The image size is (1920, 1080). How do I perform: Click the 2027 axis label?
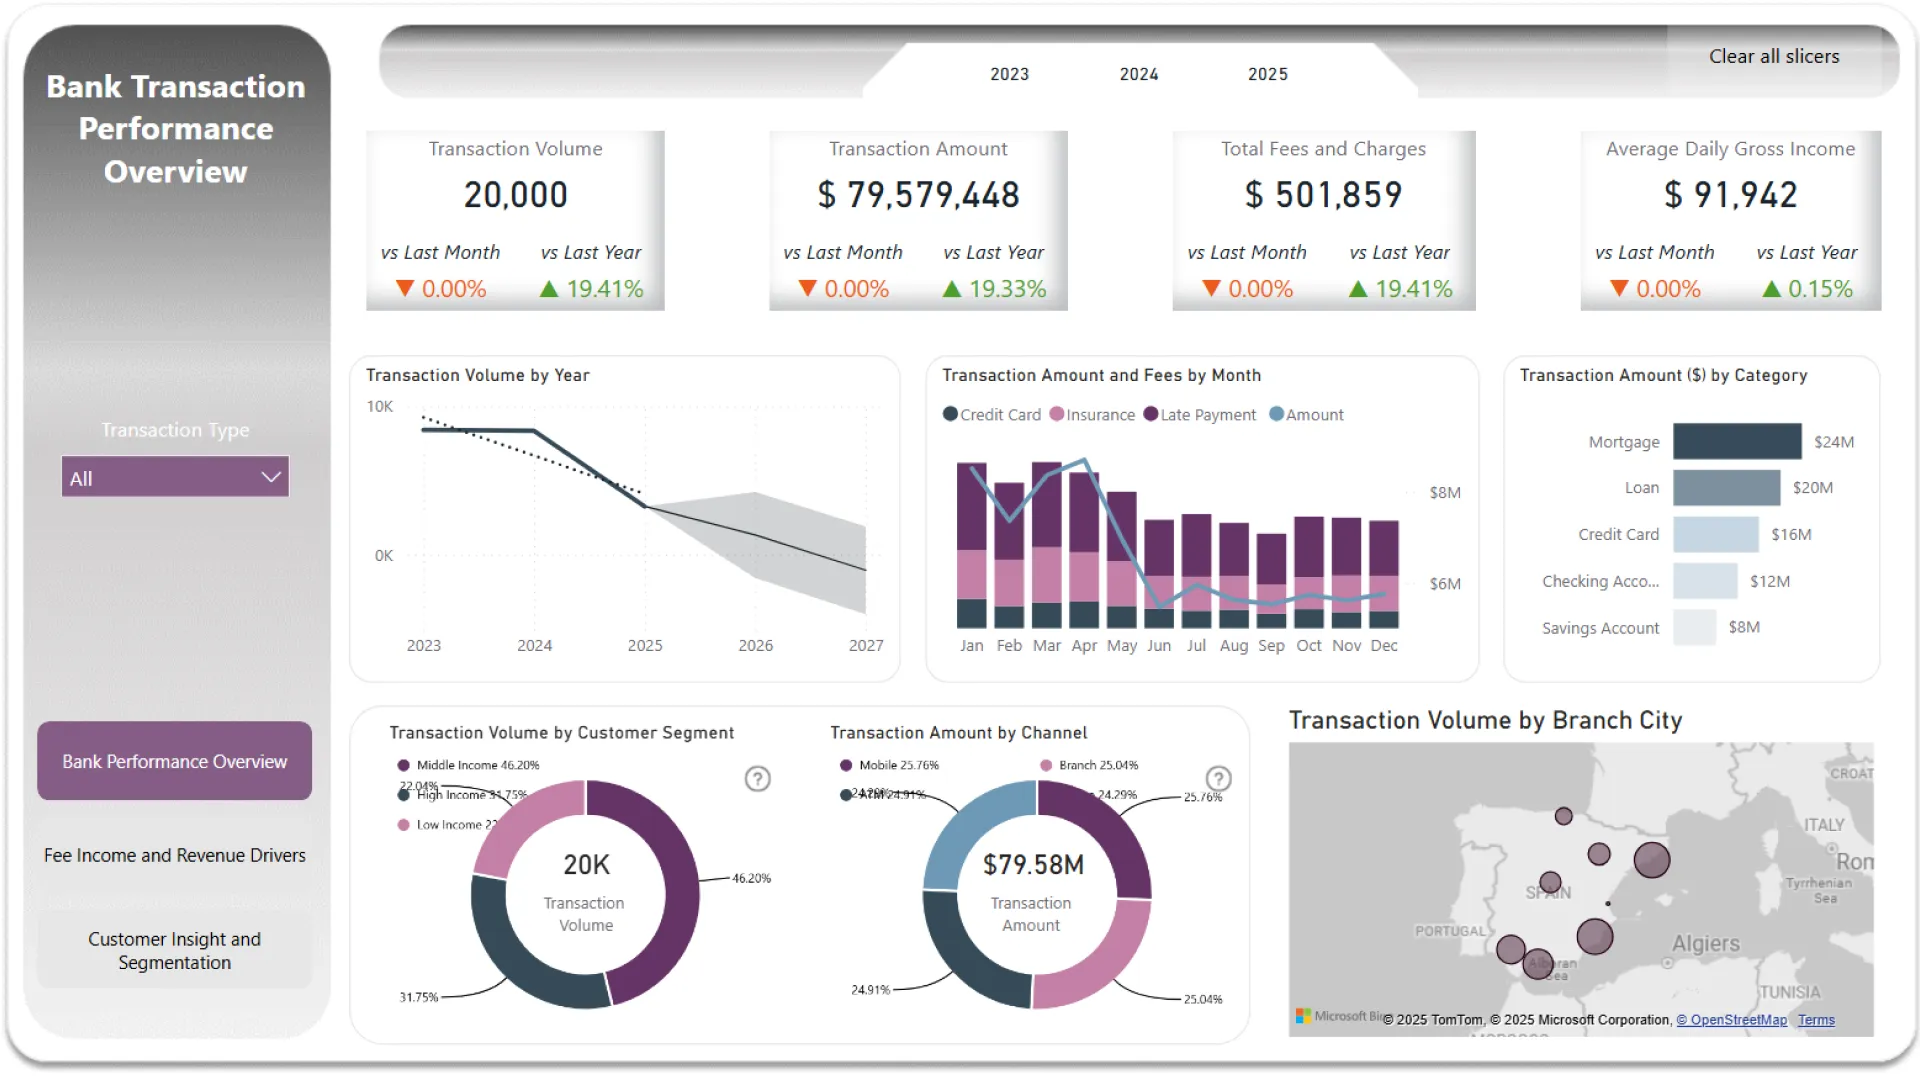(866, 646)
